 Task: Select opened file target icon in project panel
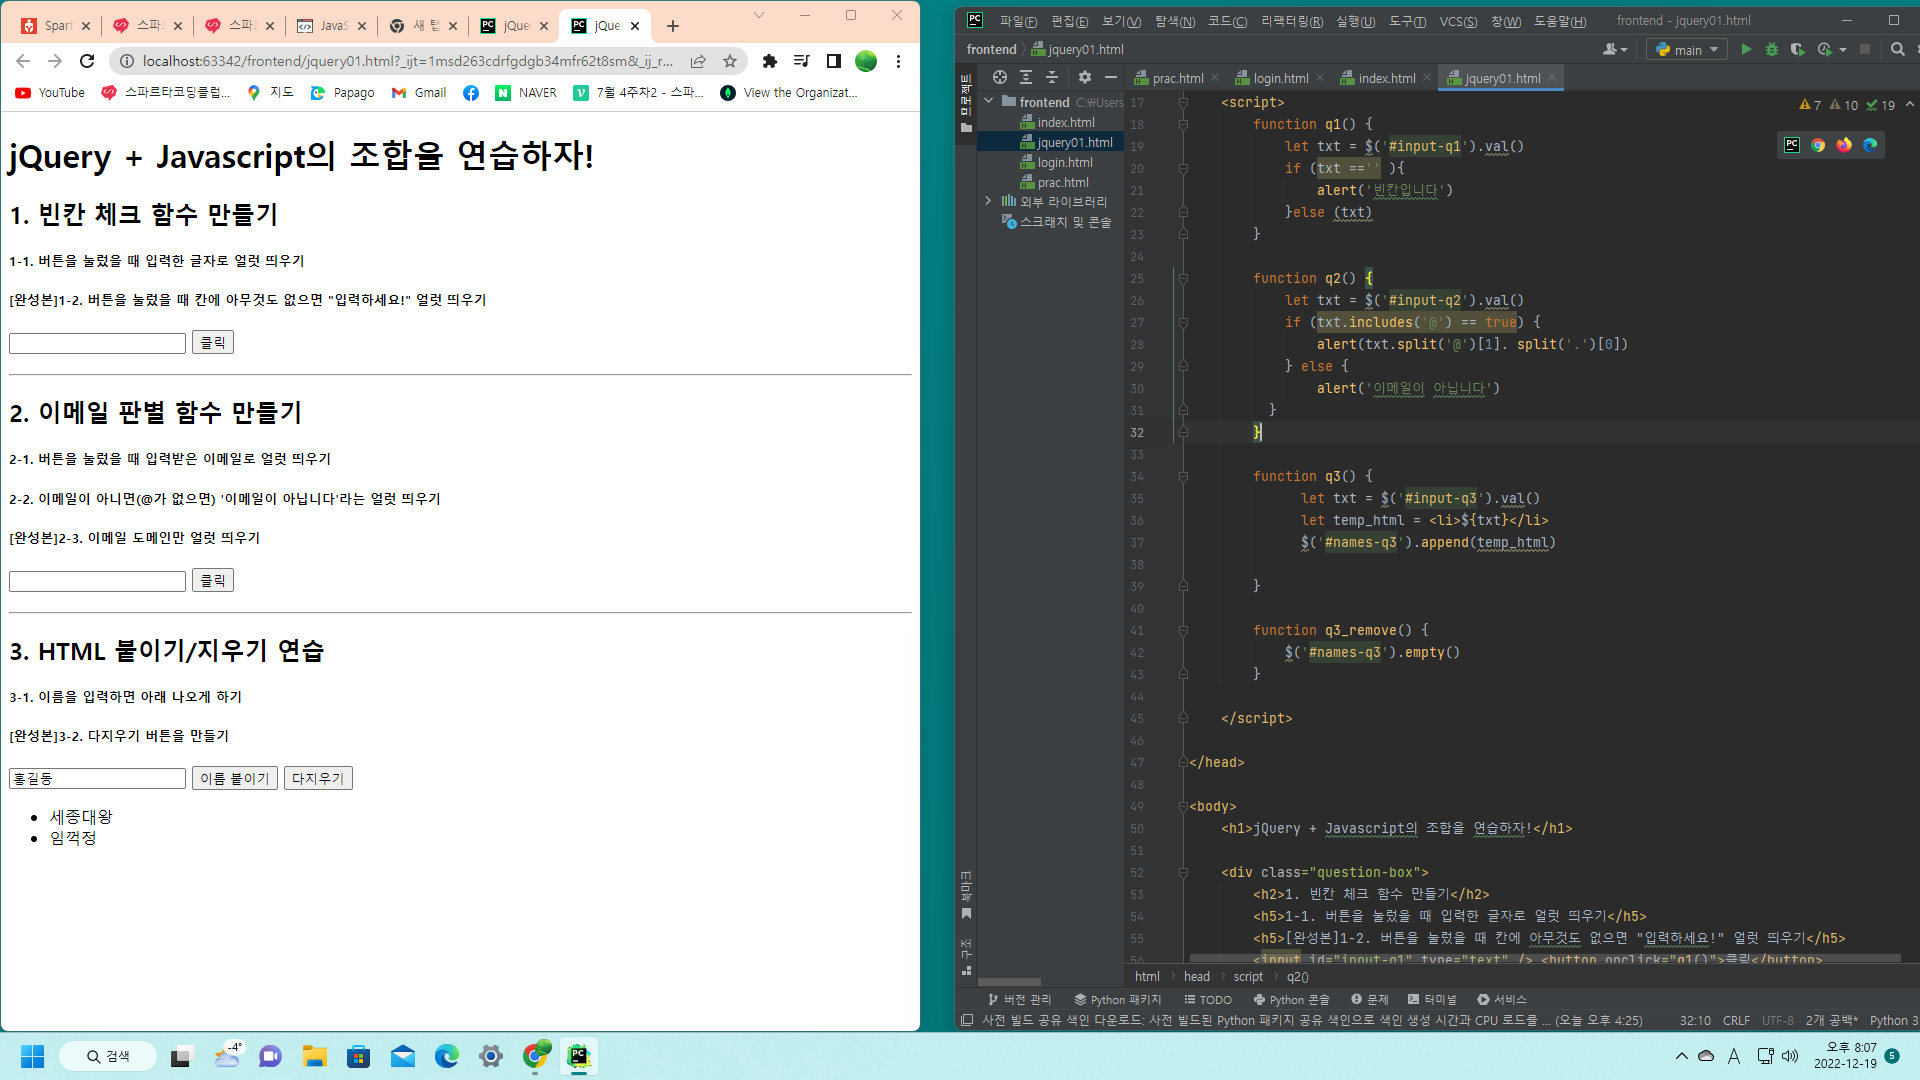[x=999, y=77]
